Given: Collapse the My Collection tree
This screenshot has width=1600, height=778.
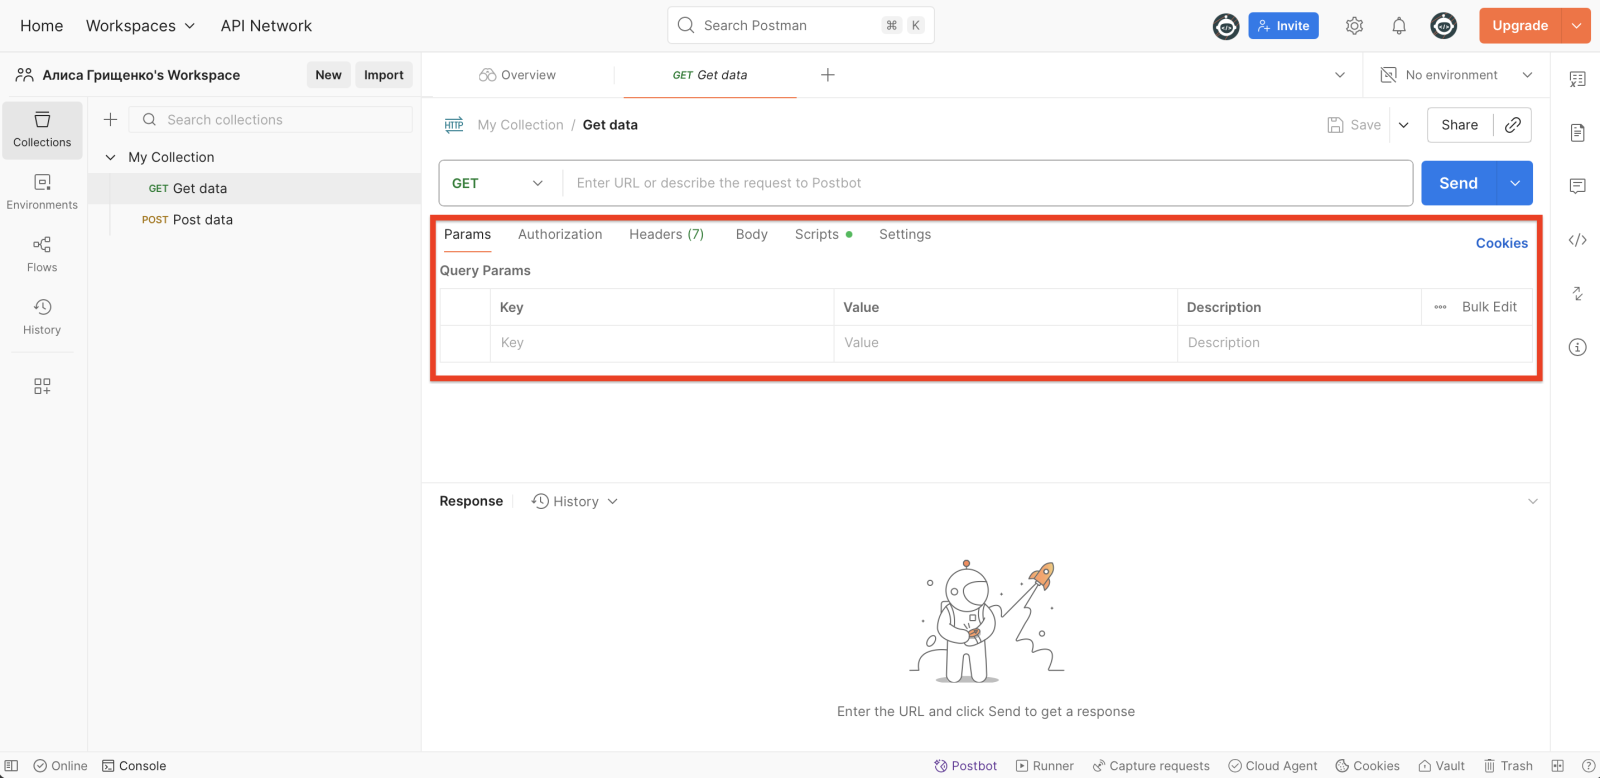Looking at the screenshot, I should (111, 157).
